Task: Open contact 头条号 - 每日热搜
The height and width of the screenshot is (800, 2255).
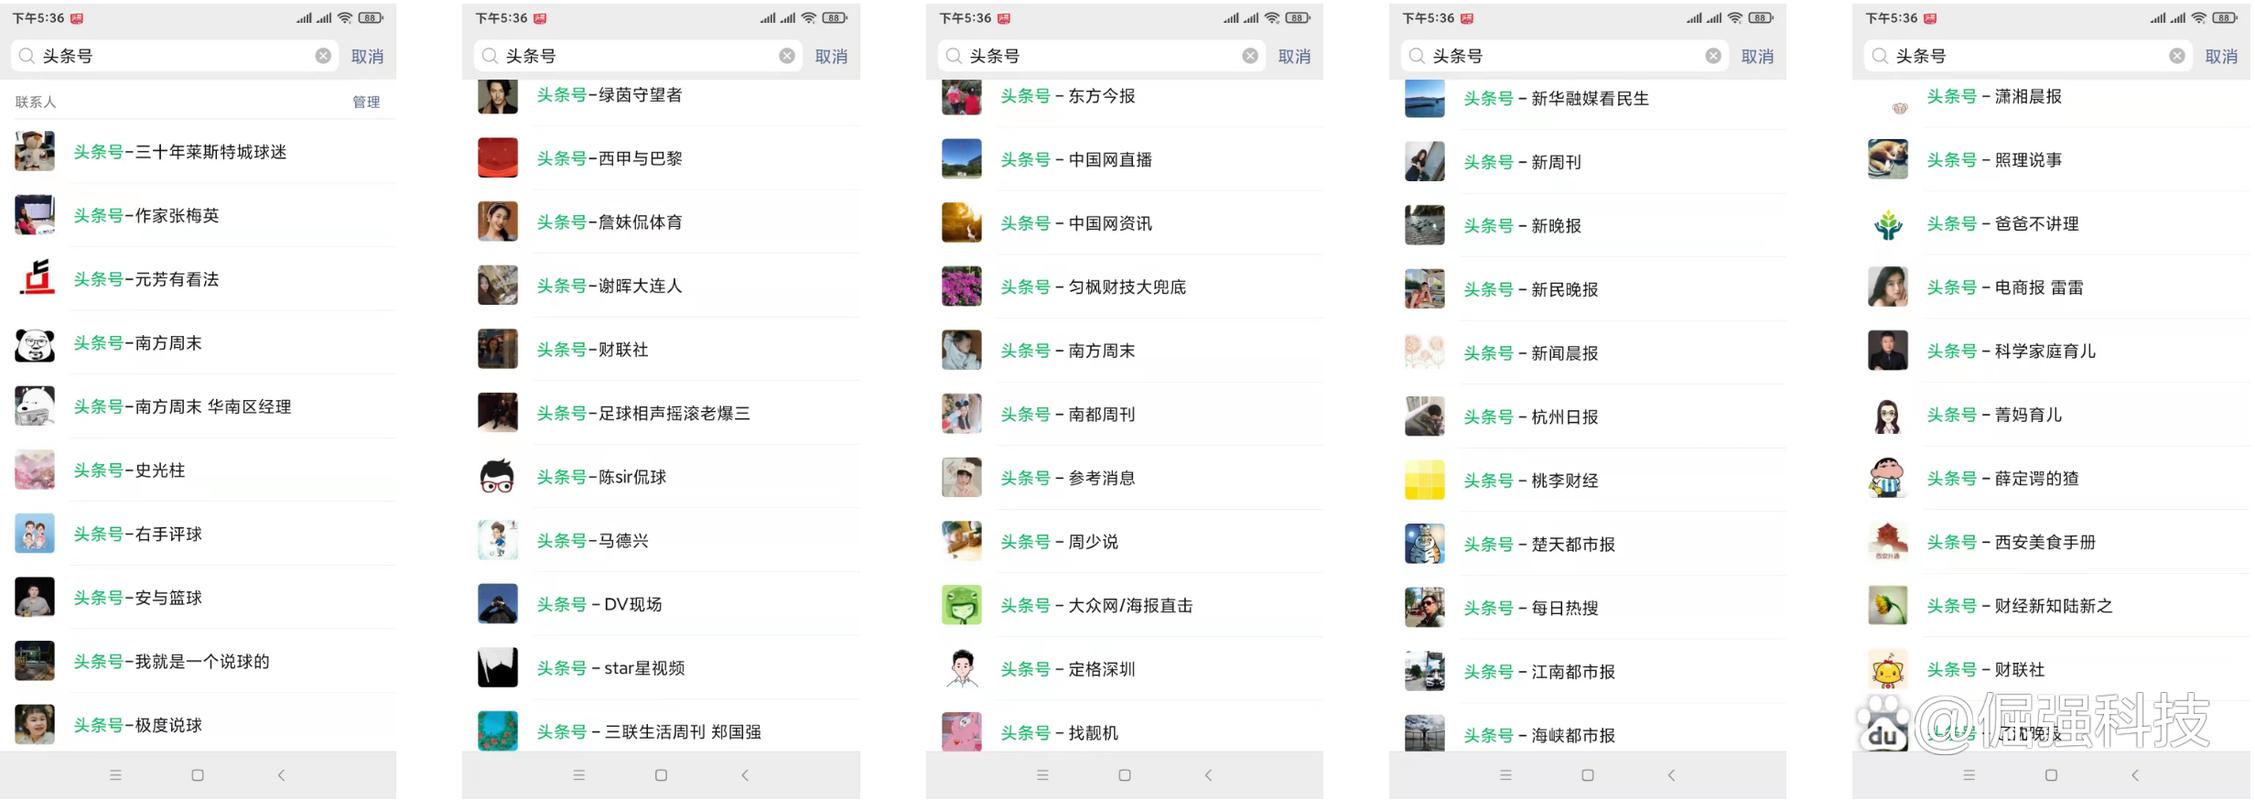Action: (1588, 608)
